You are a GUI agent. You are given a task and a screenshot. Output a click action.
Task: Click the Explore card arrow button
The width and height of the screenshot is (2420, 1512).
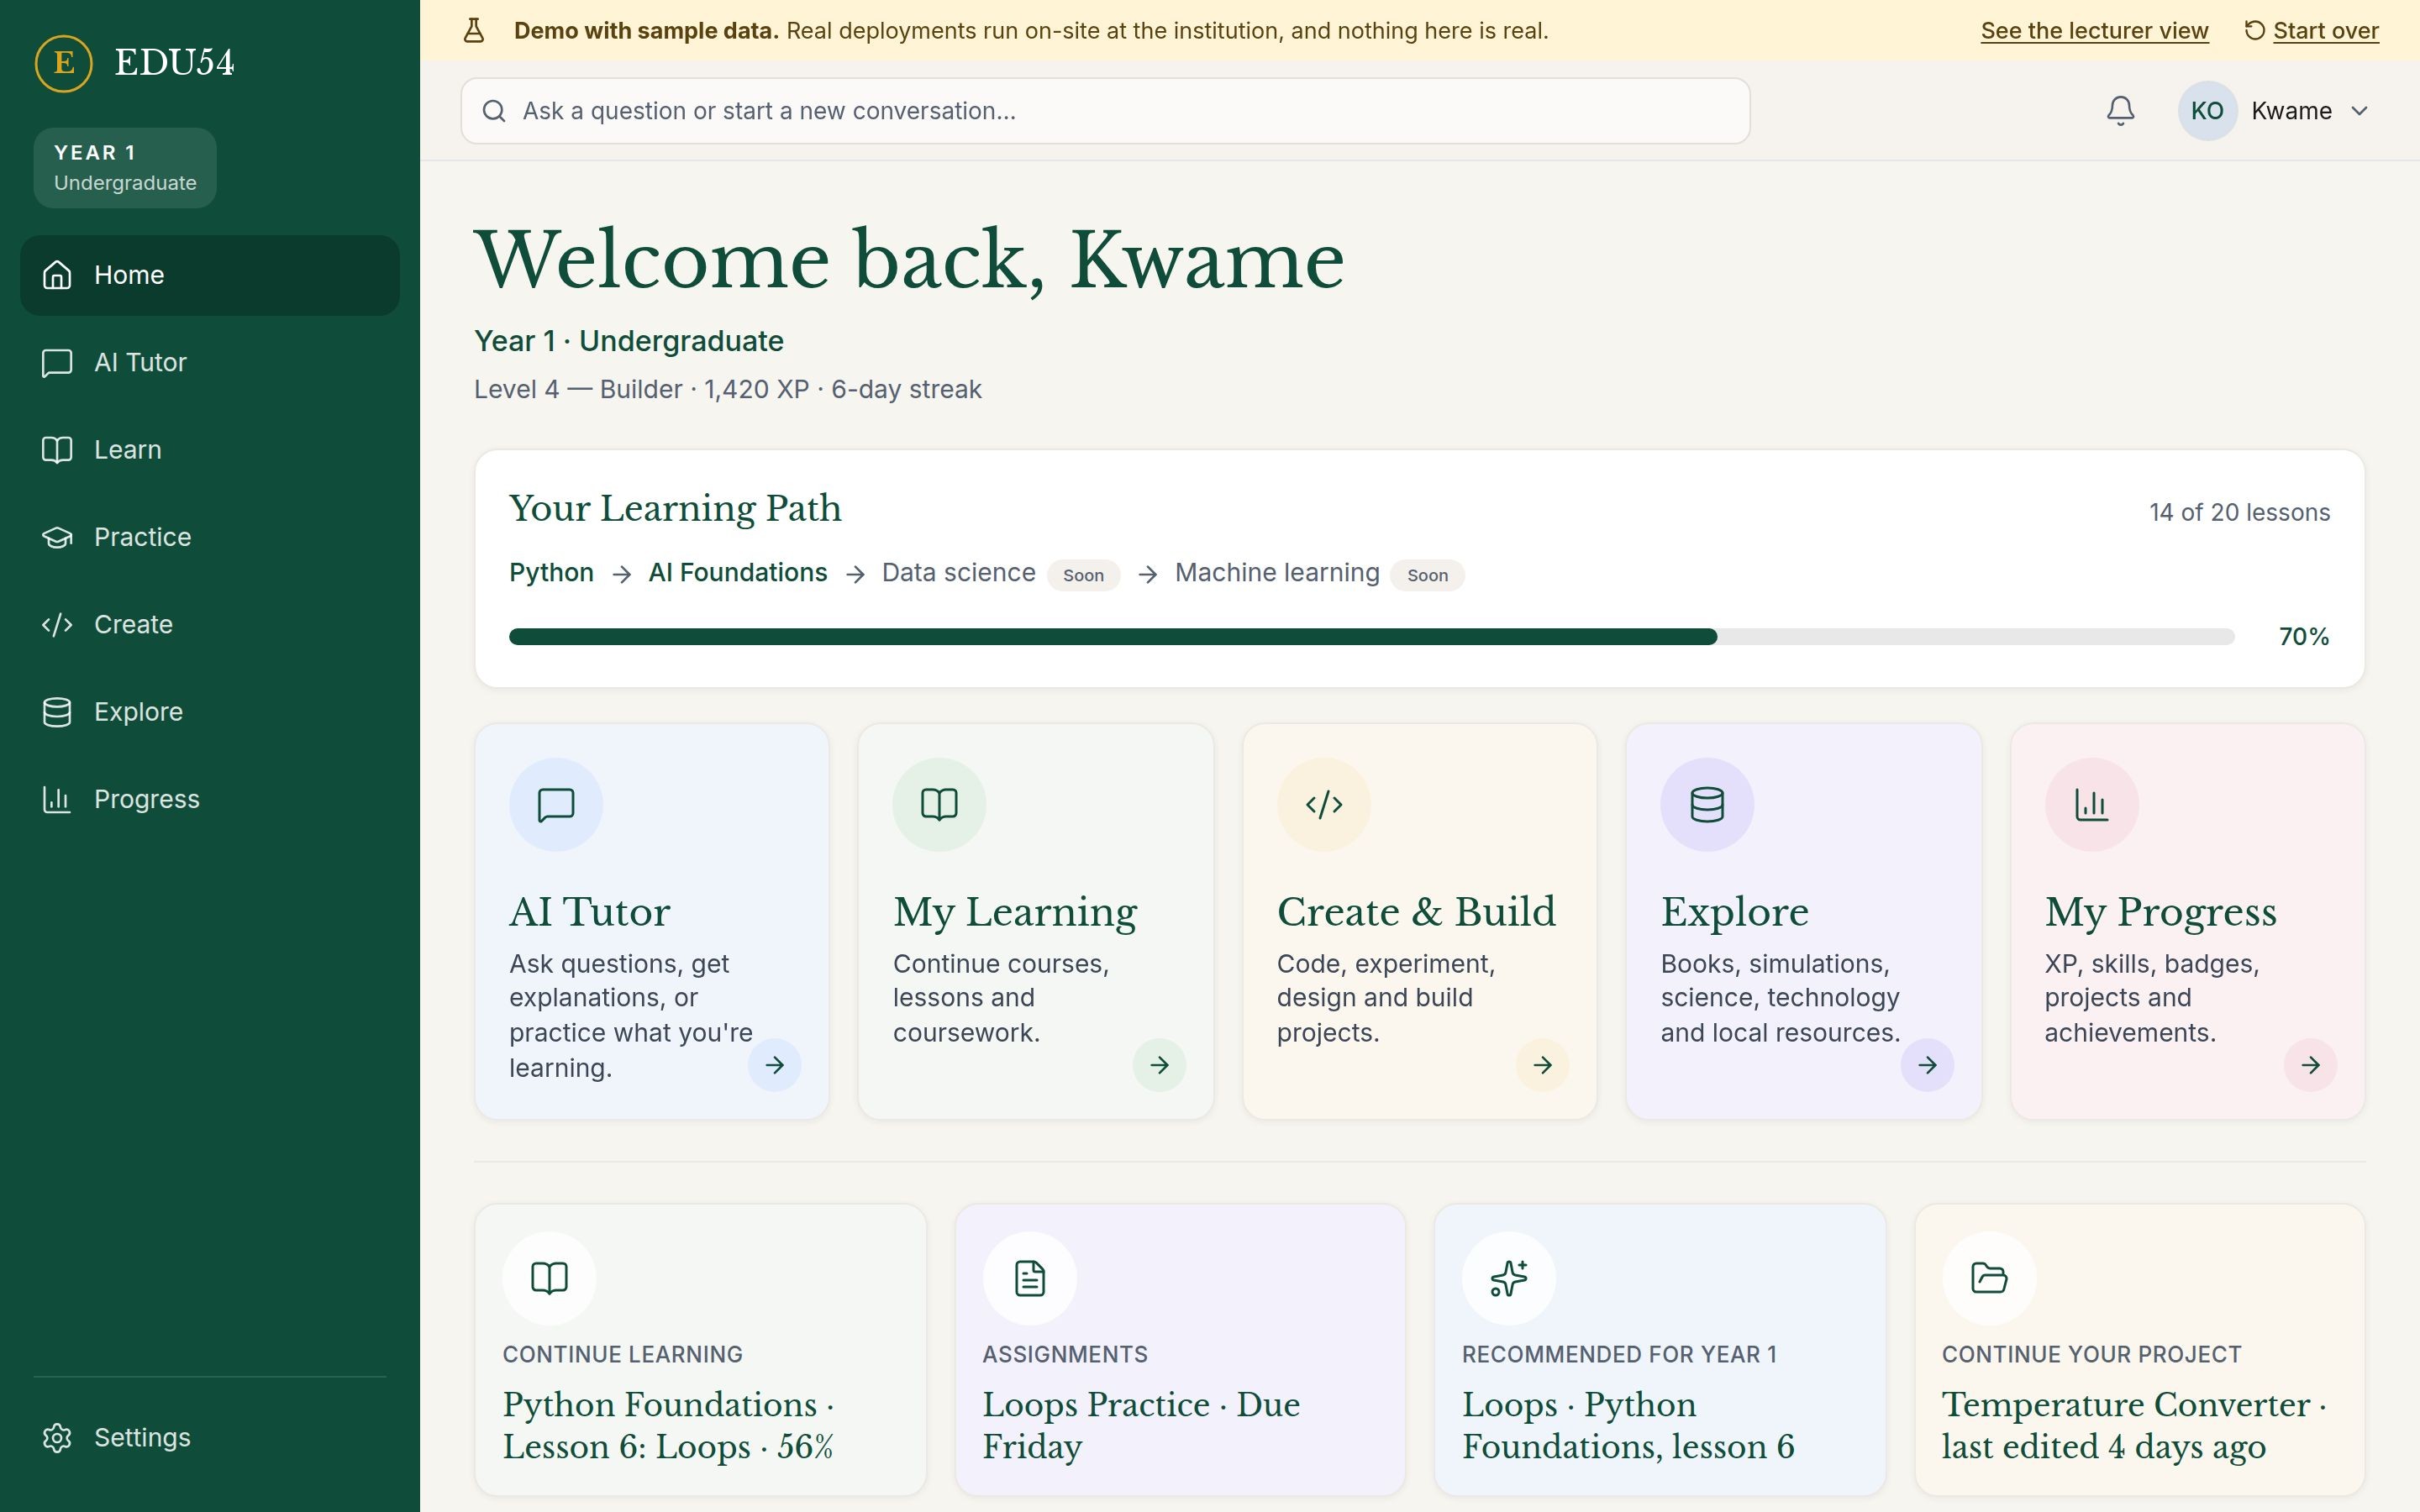(x=1927, y=1065)
